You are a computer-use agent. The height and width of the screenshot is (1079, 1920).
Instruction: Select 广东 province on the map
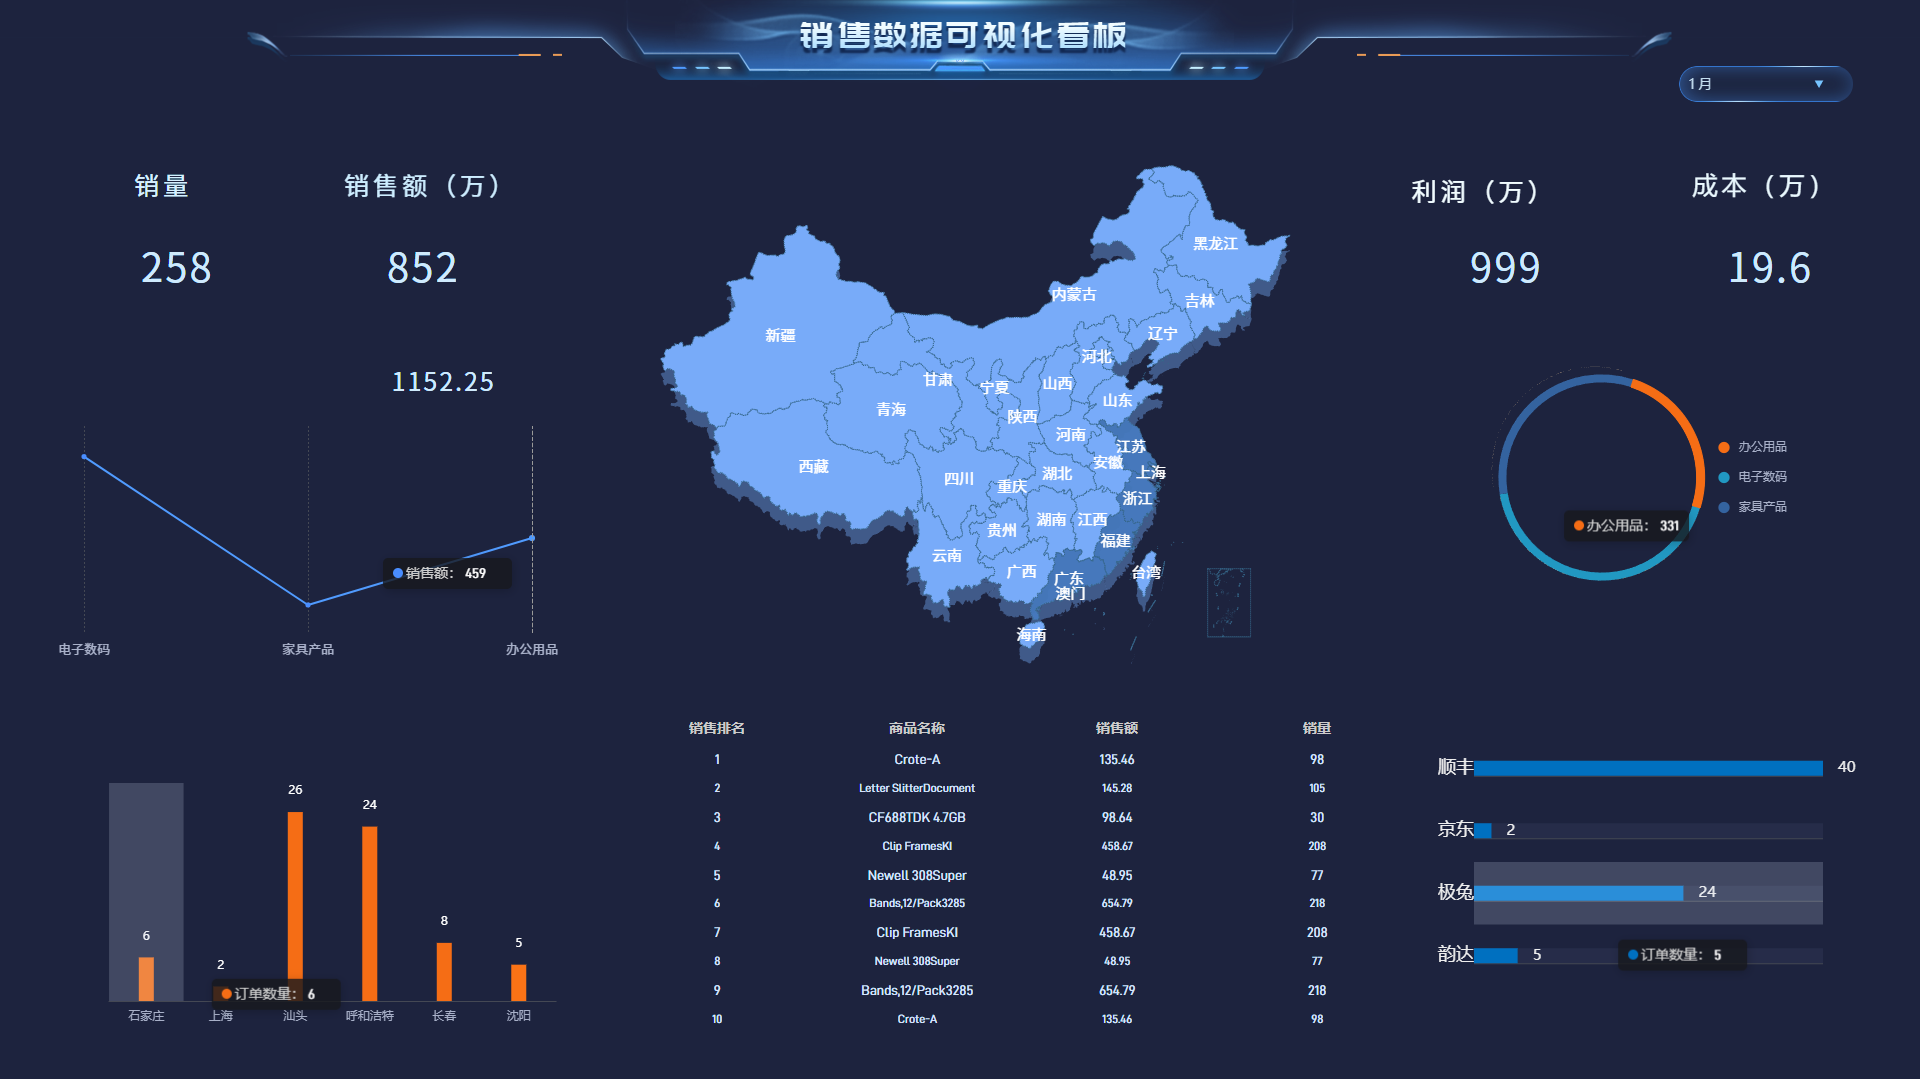click(x=1068, y=578)
